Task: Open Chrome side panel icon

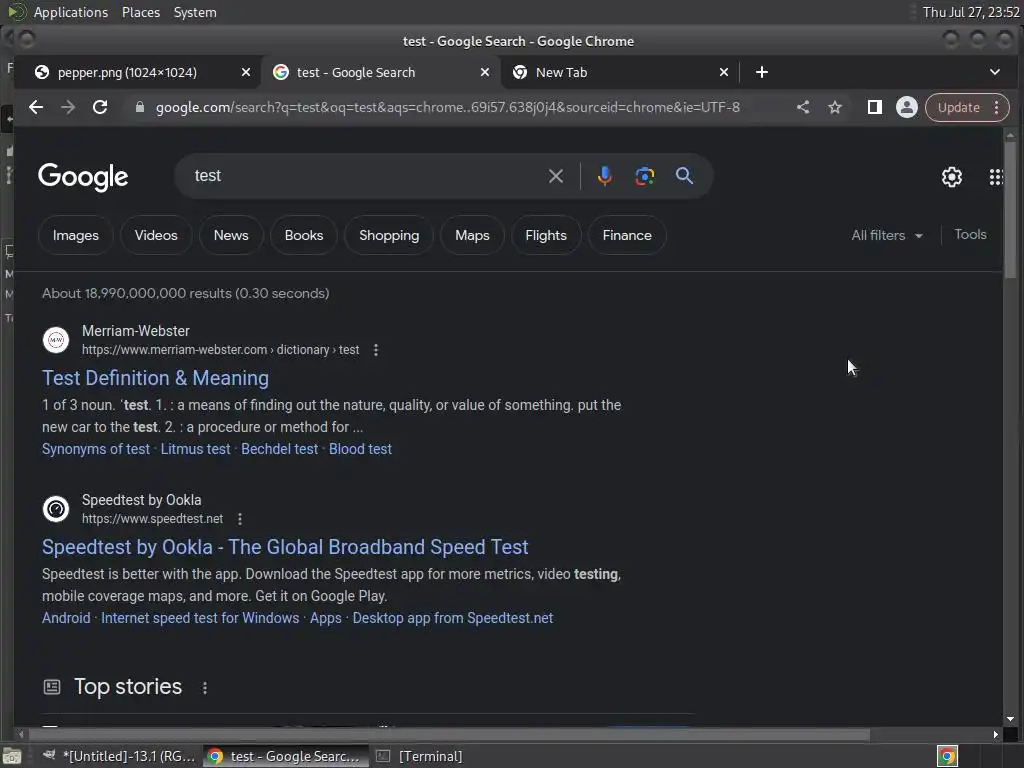Action: click(874, 107)
